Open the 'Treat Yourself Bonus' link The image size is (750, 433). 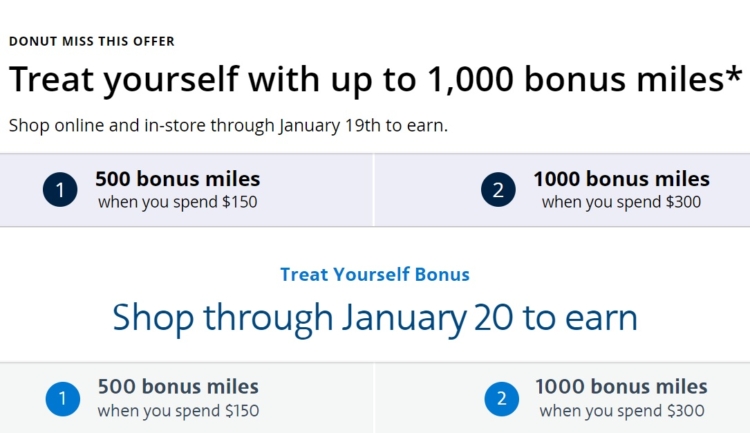click(375, 275)
